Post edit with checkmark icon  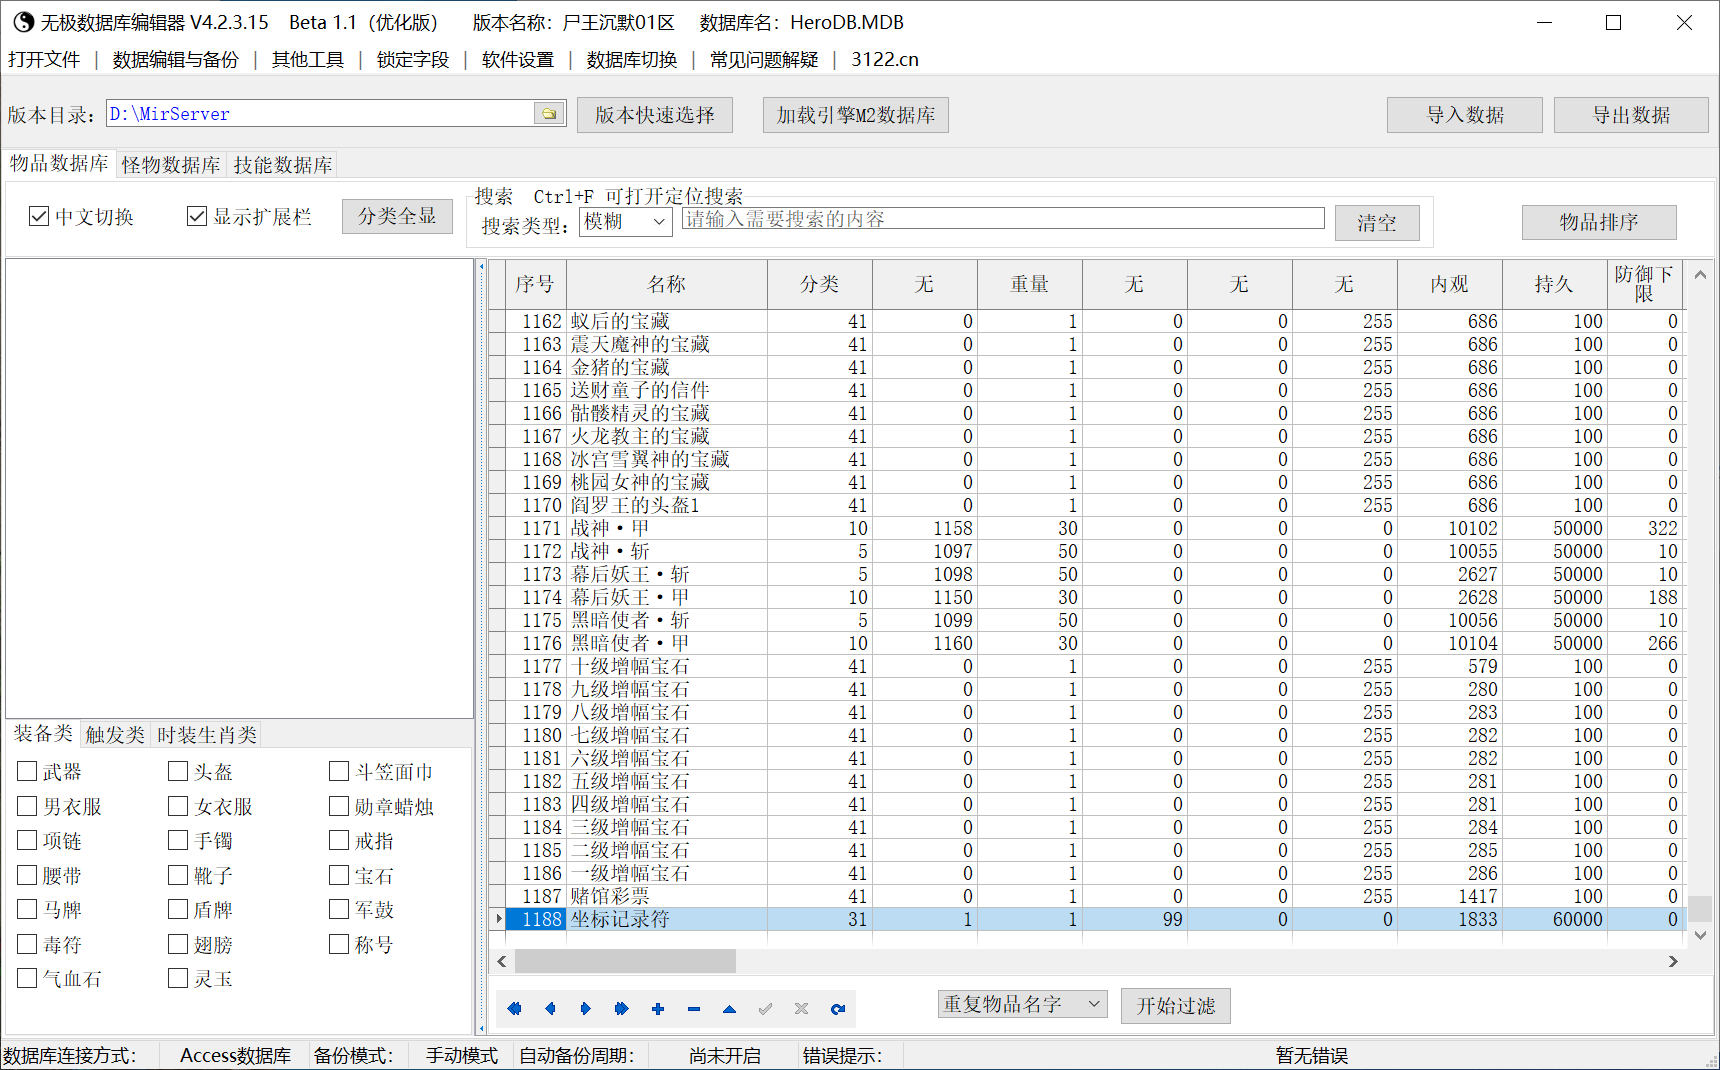point(766,1009)
